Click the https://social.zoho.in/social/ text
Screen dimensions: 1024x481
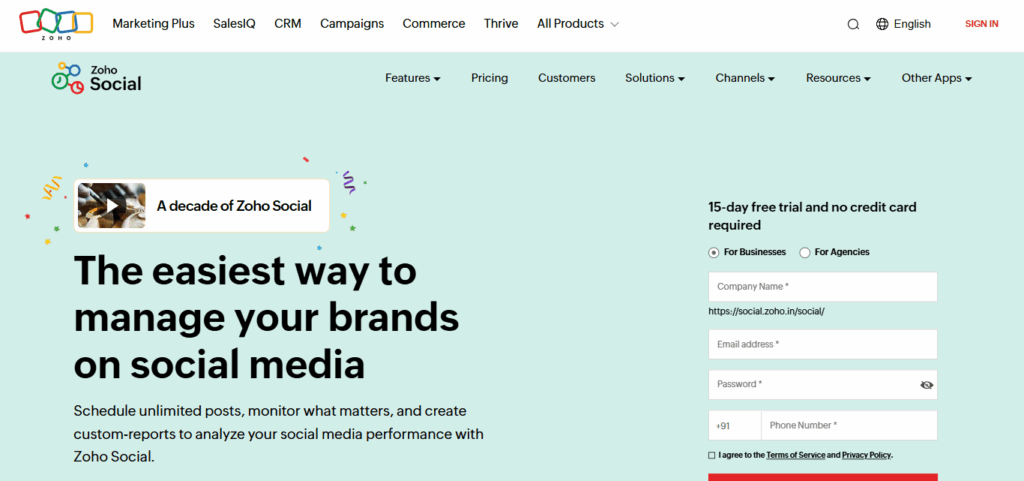(766, 312)
